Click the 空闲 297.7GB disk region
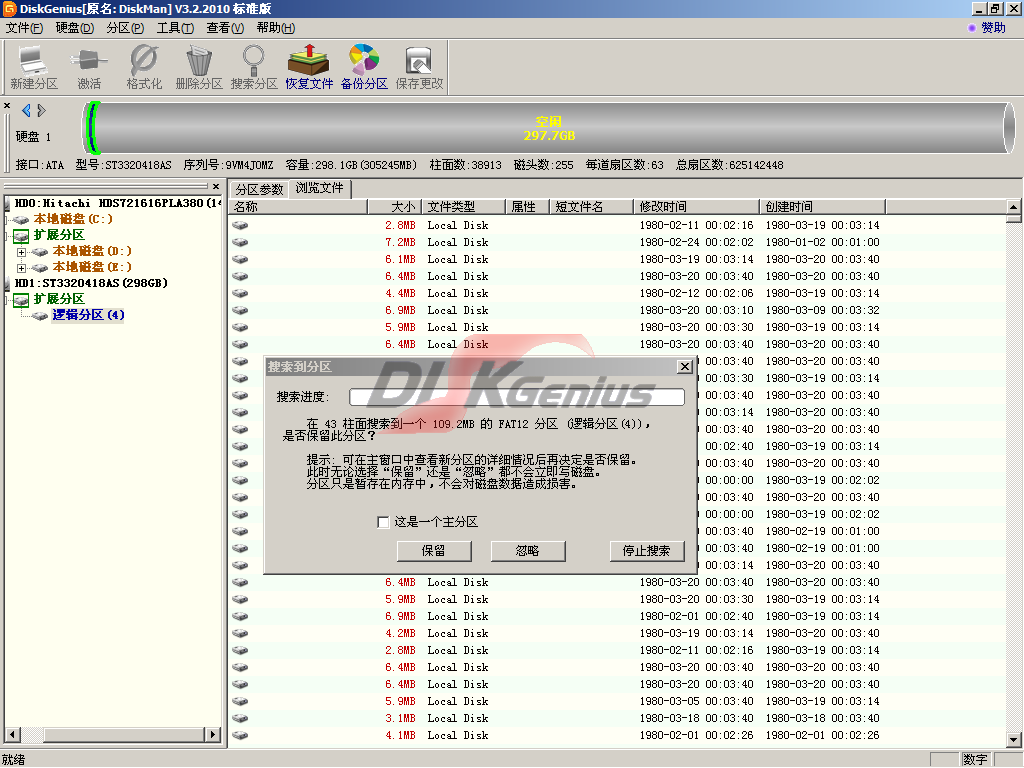 click(x=549, y=129)
